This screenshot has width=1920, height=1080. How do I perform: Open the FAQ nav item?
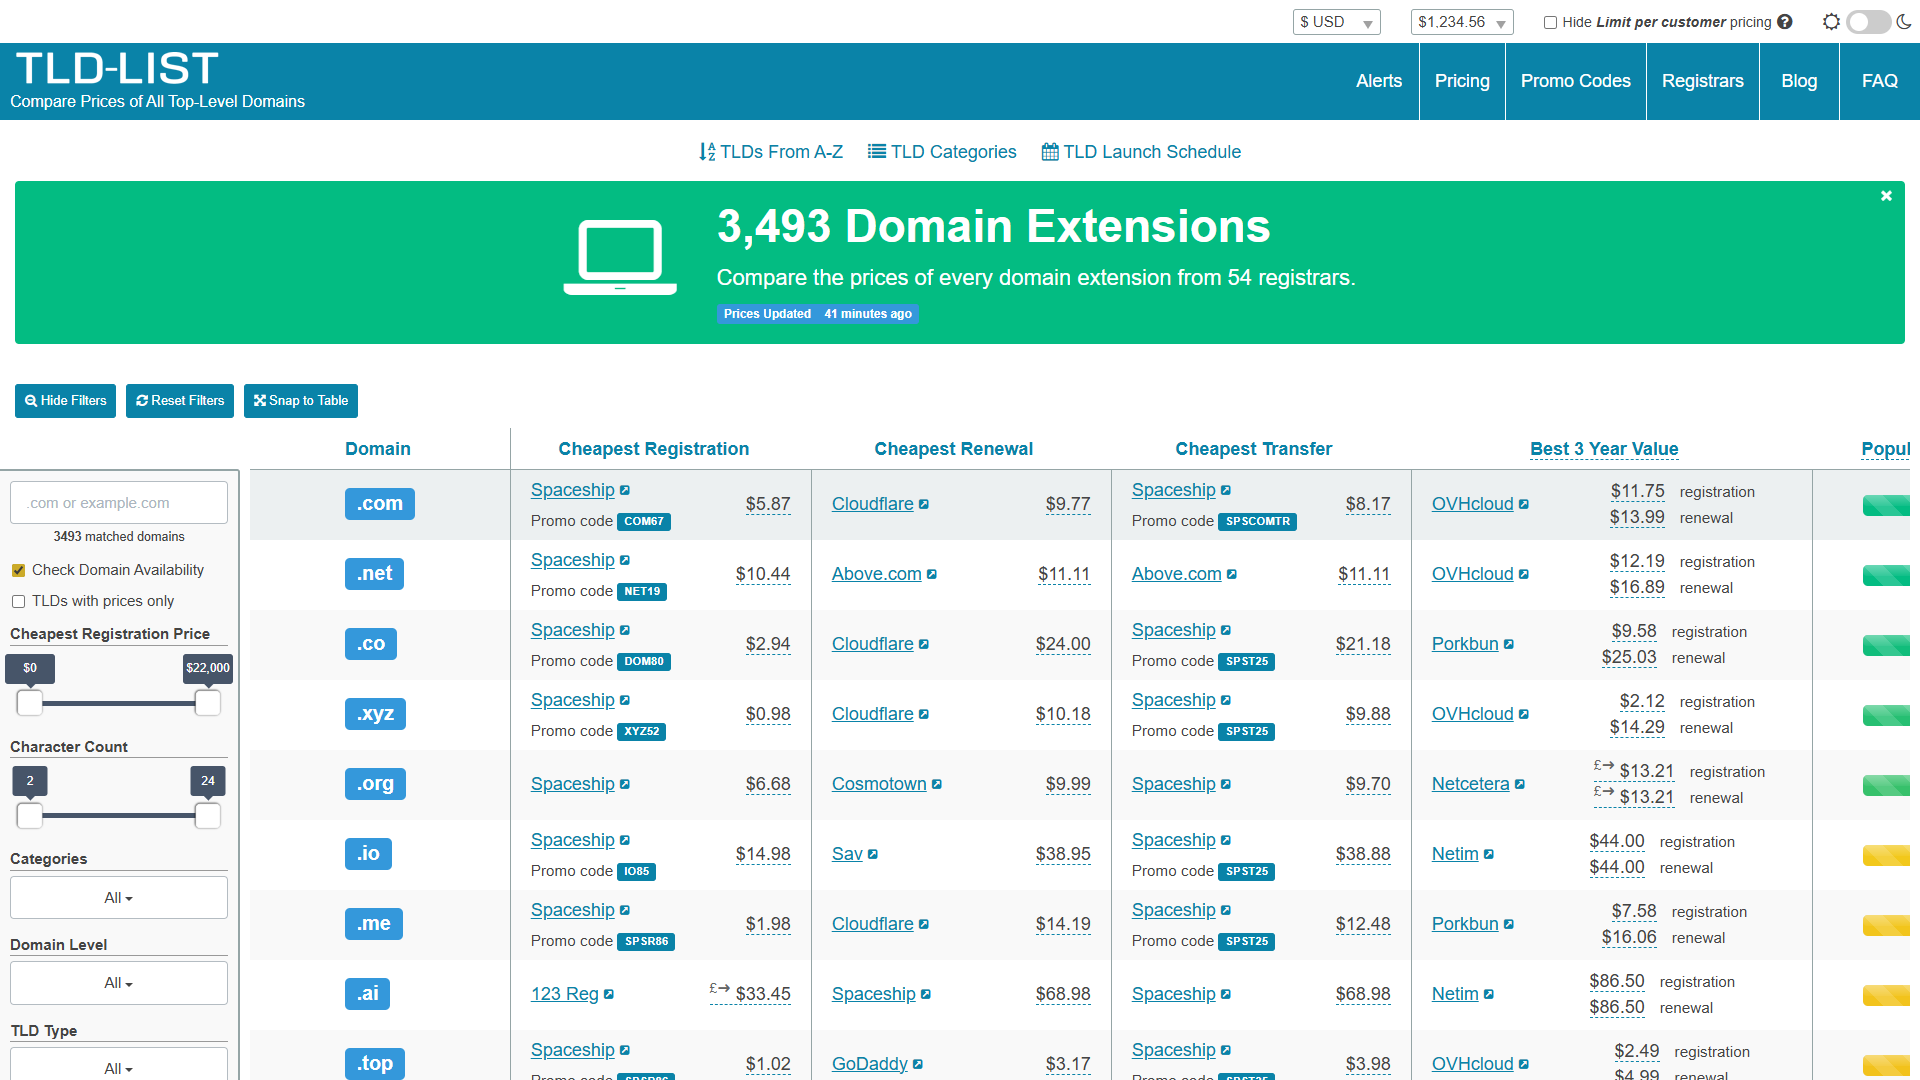[1880, 81]
